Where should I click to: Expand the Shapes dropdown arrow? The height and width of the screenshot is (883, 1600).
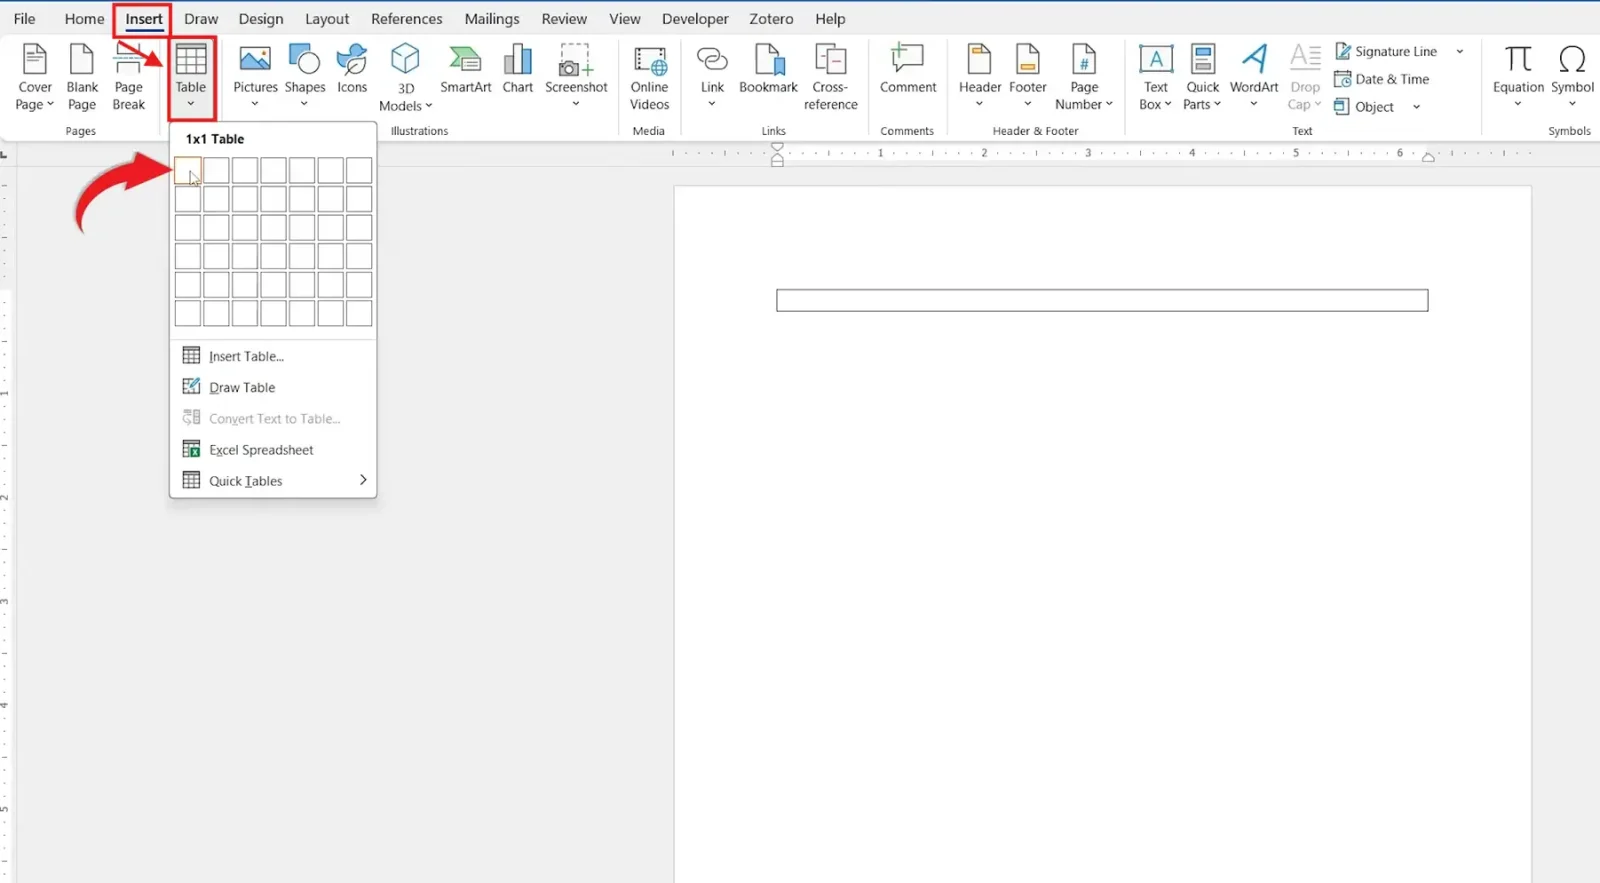pos(304,104)
